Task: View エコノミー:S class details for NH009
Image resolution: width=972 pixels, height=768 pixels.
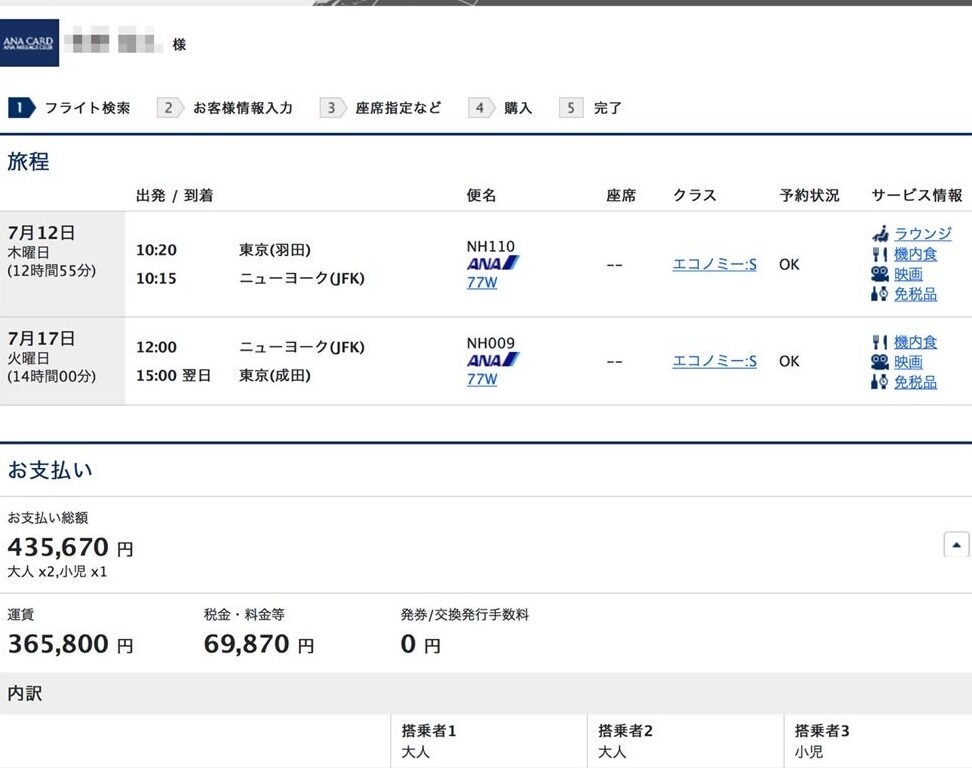Action: pos(714,361)
